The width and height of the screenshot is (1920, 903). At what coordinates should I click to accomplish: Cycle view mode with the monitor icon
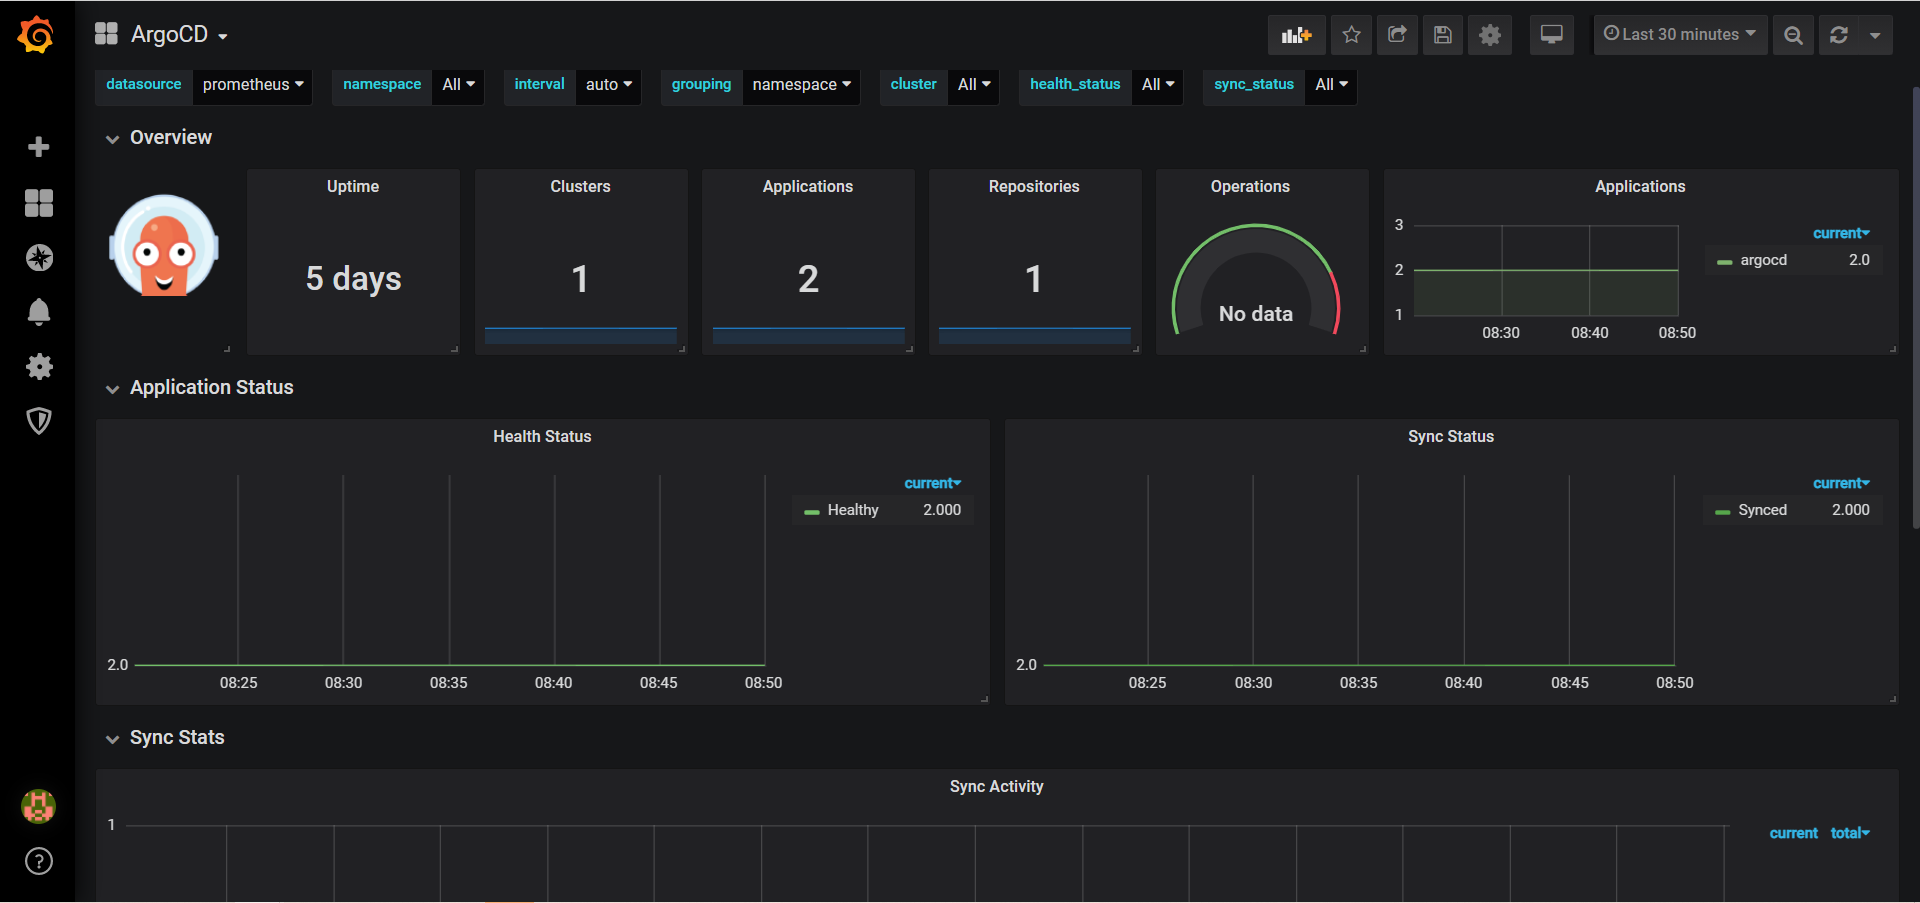tap(1552, 35)
